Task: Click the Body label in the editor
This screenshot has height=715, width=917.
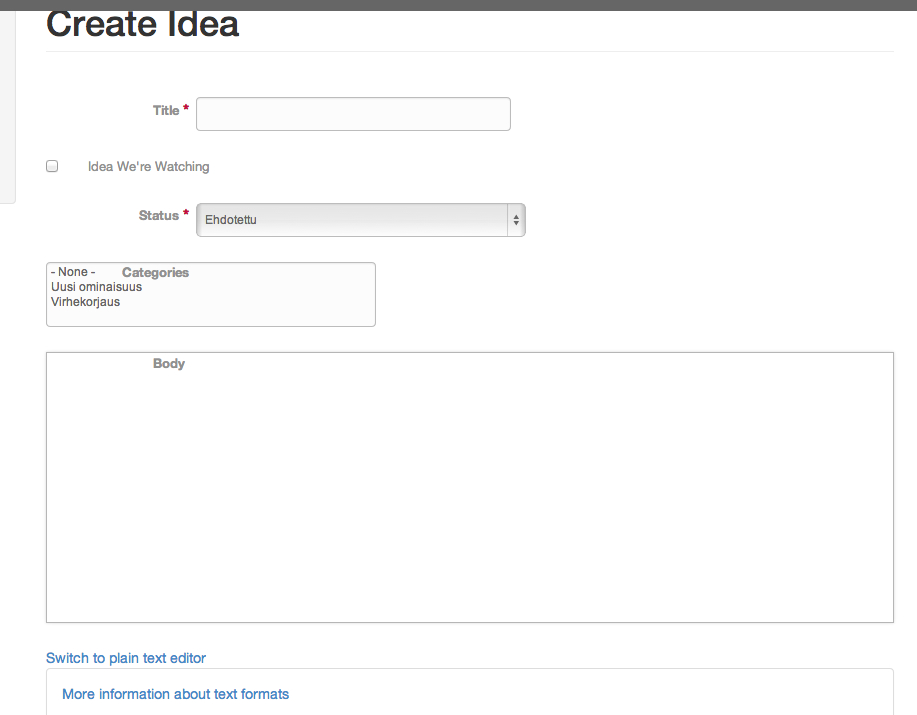Action: (x=168, y=364)
